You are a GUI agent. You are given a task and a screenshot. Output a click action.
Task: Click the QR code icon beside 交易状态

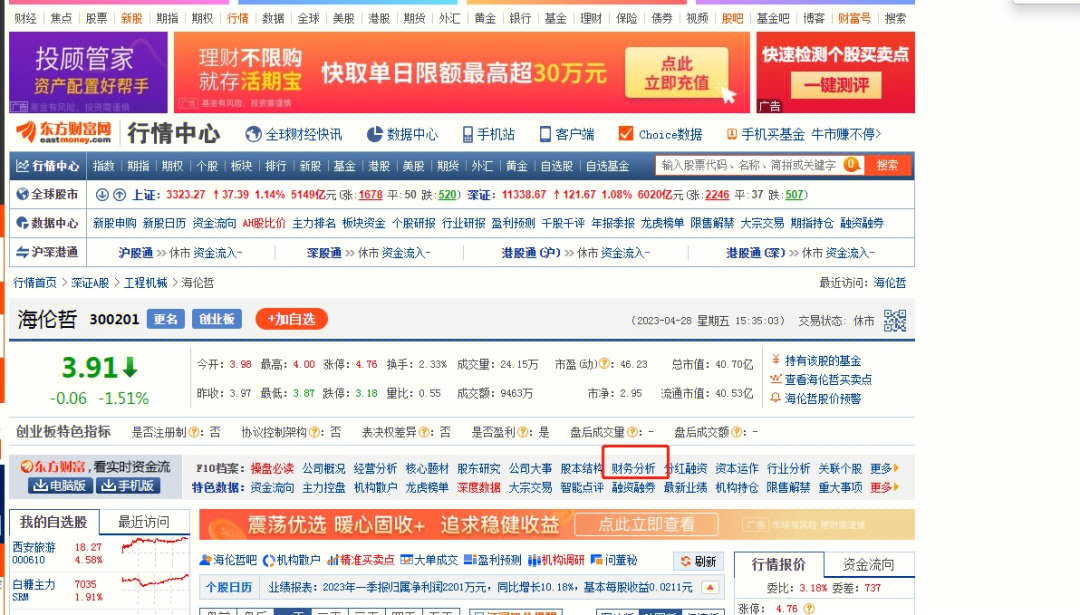pyautogui.click(x=895, y=320)
